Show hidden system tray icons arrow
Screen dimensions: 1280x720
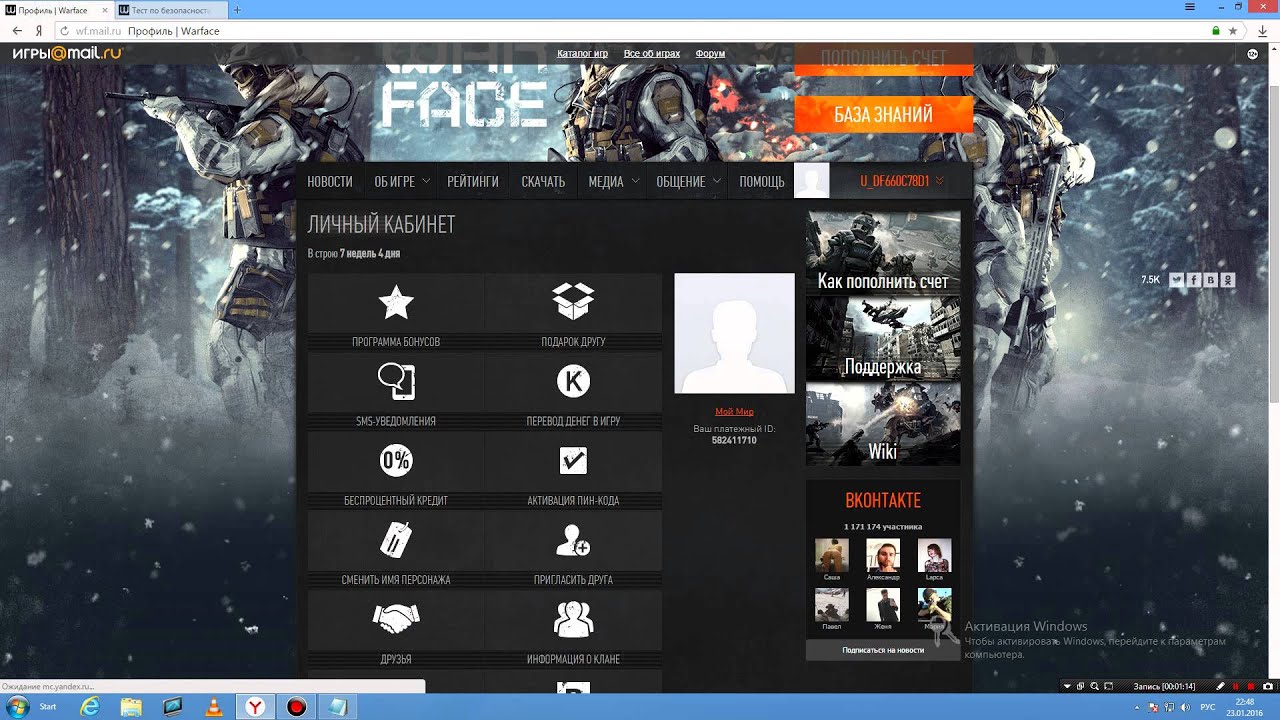[1137, 706]
